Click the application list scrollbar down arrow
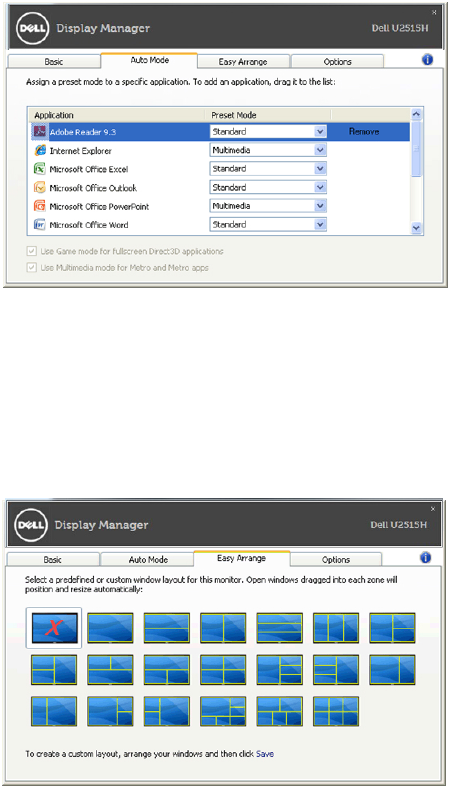The width and height of the screenshot is (449, 787). [416, 227]
